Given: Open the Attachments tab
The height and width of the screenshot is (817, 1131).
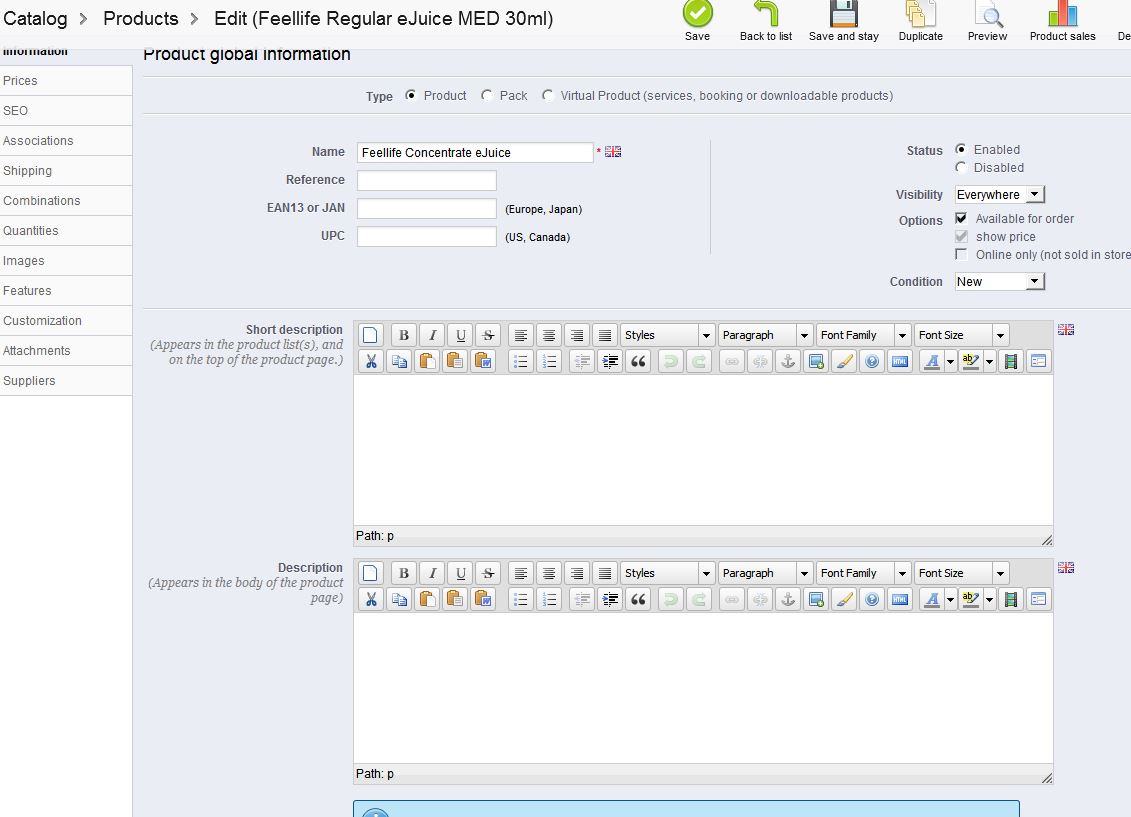Looking at the screenshot, I should point(66,350).
